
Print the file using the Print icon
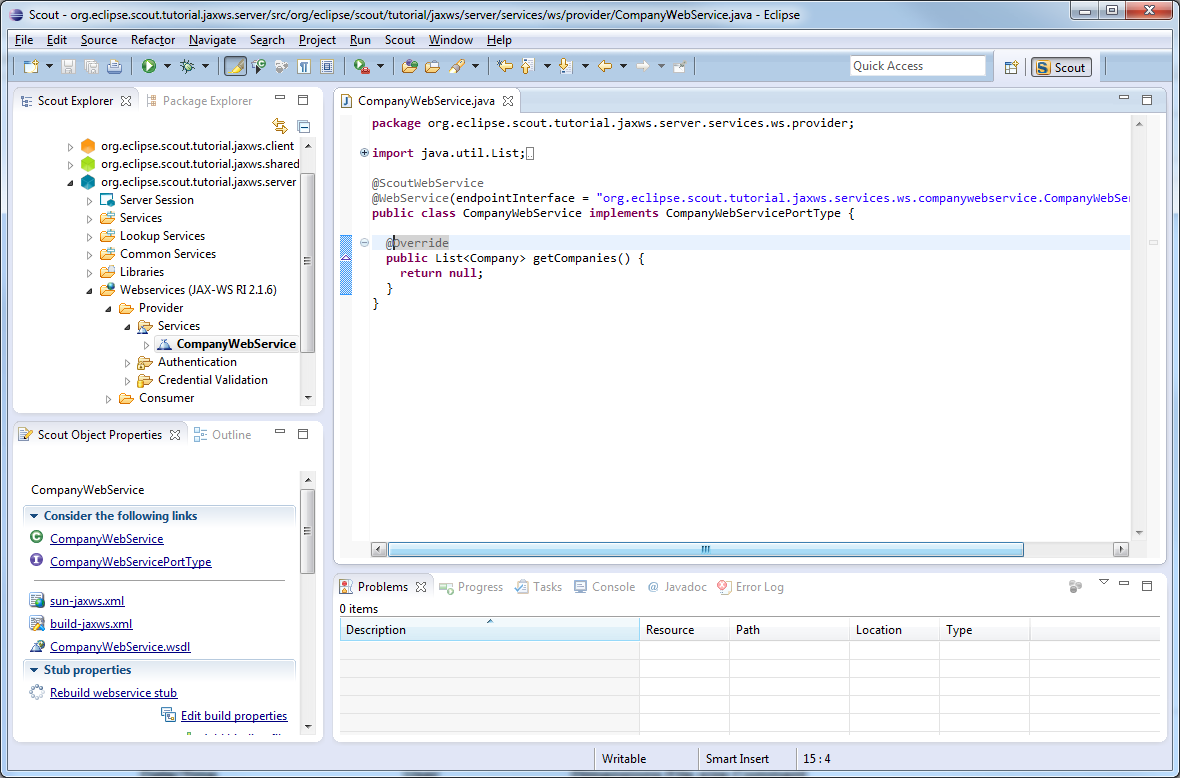pos(113,66)
